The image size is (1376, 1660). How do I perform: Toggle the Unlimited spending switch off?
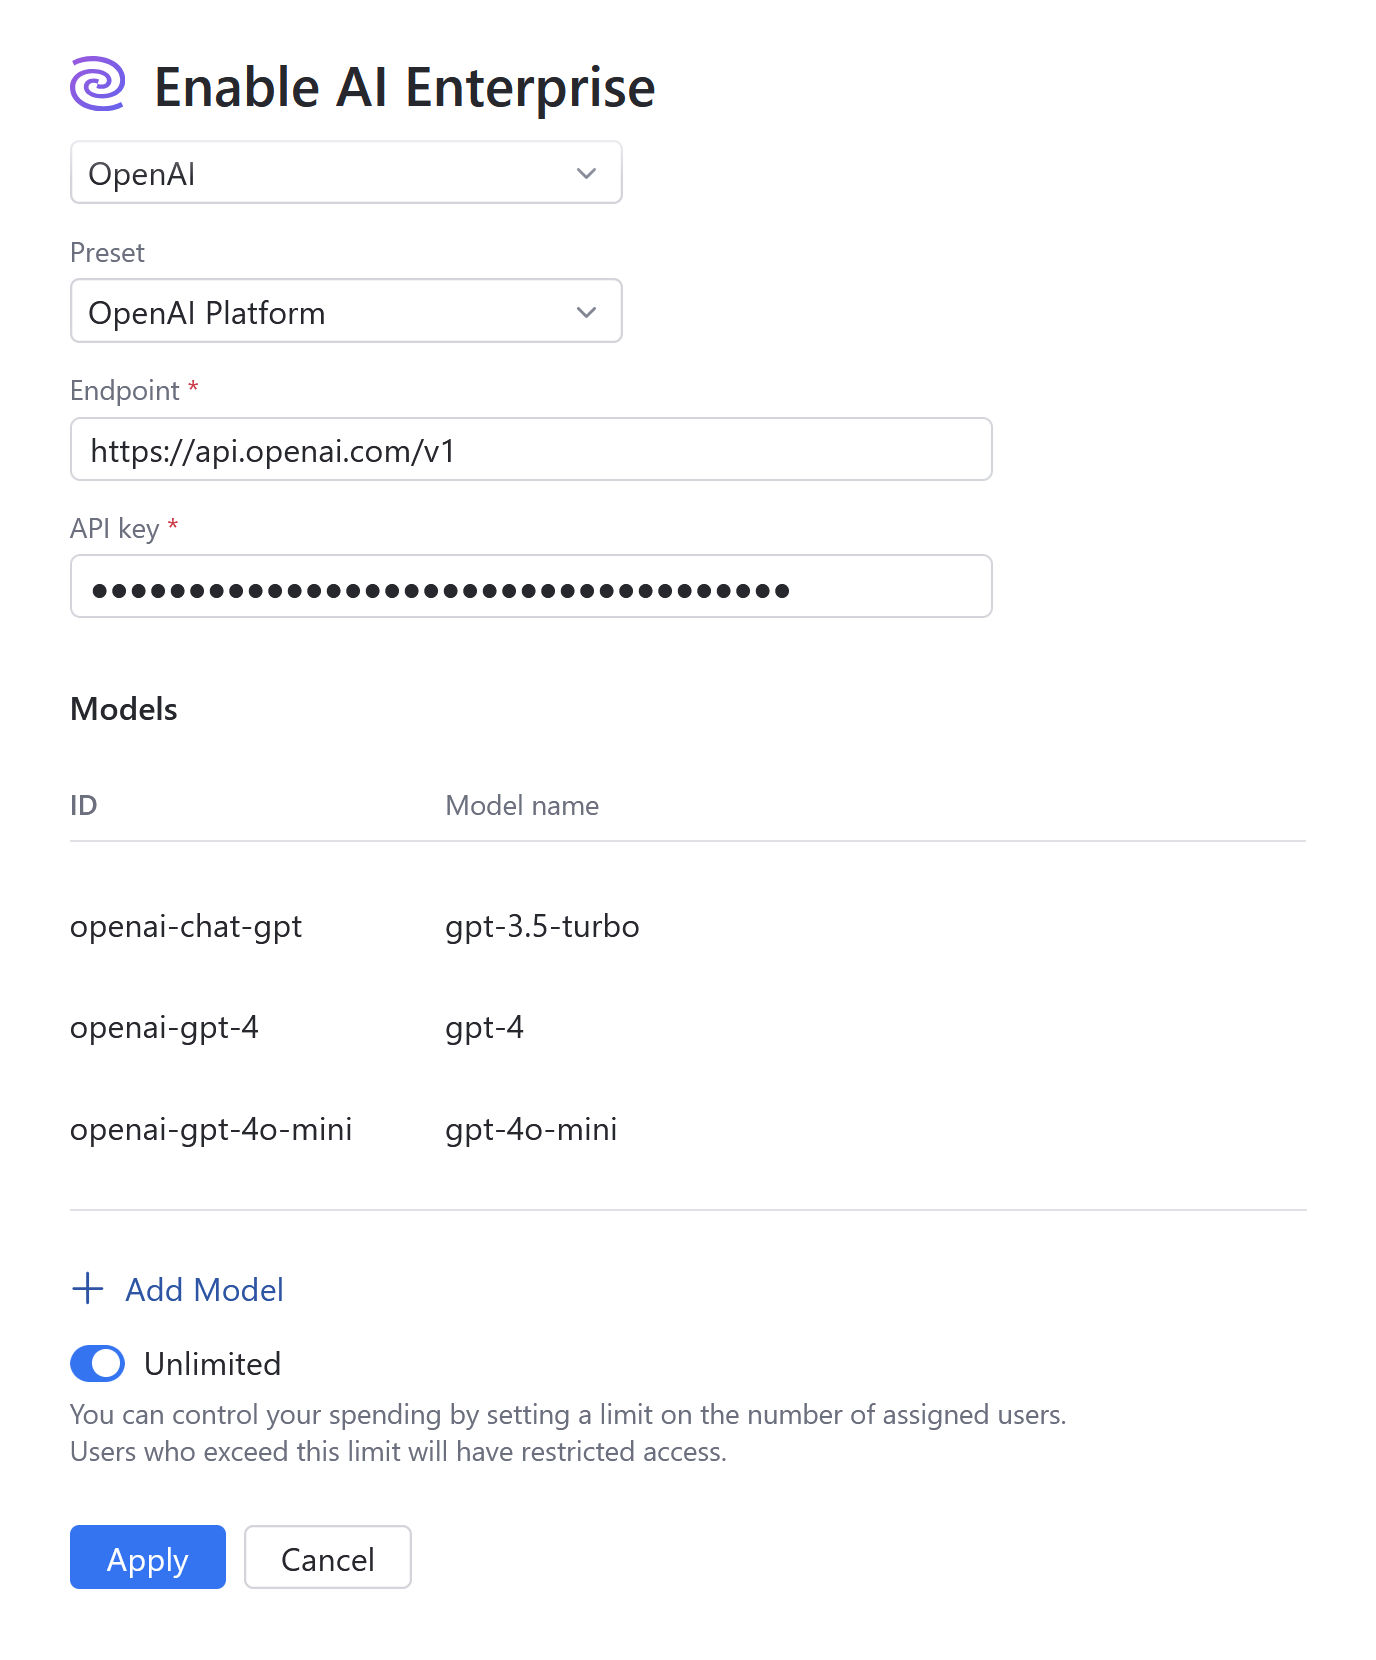coord(97,1363)
